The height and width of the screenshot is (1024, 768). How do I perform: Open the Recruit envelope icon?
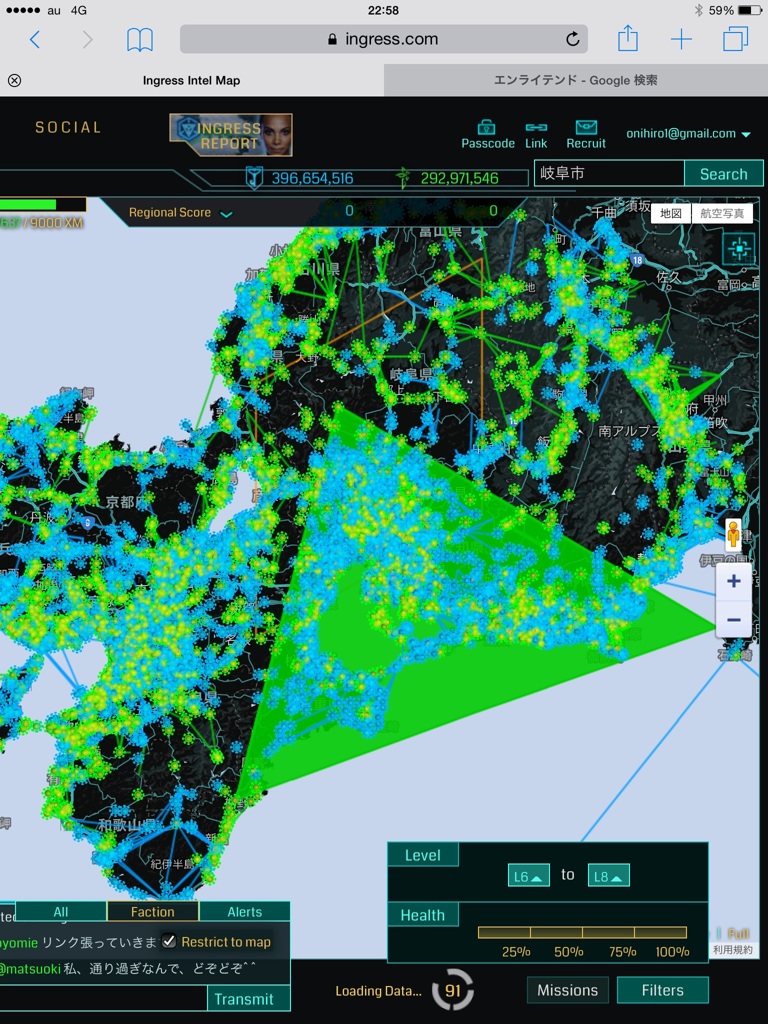pyautogui.click(x=586, y=128)
